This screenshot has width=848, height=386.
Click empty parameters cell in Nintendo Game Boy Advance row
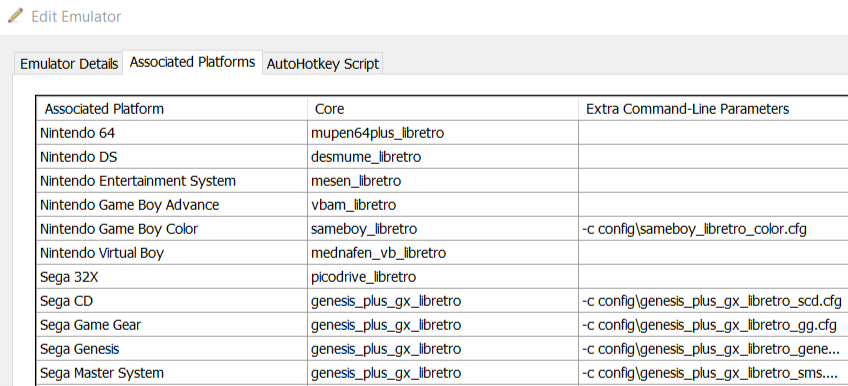[x=713, y=205]
